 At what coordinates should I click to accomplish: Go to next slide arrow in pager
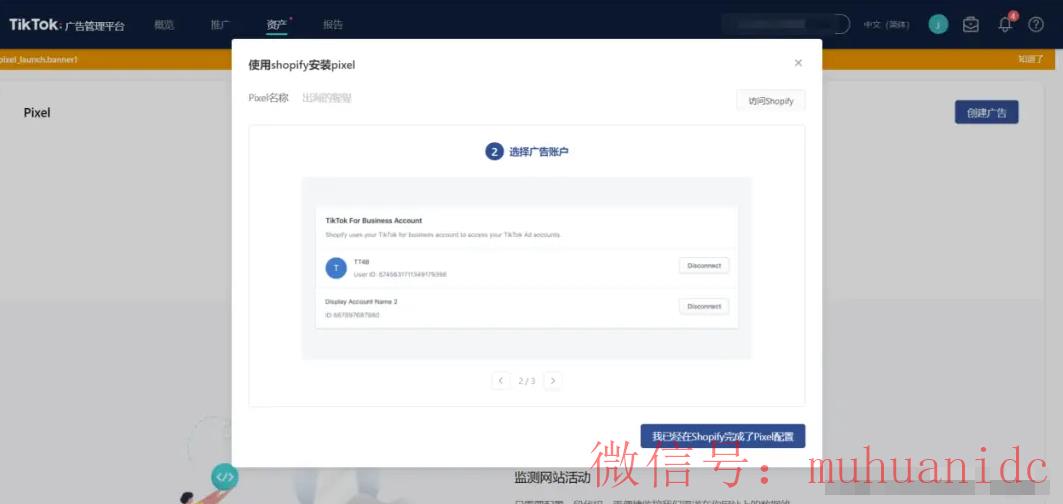point(553,381)
